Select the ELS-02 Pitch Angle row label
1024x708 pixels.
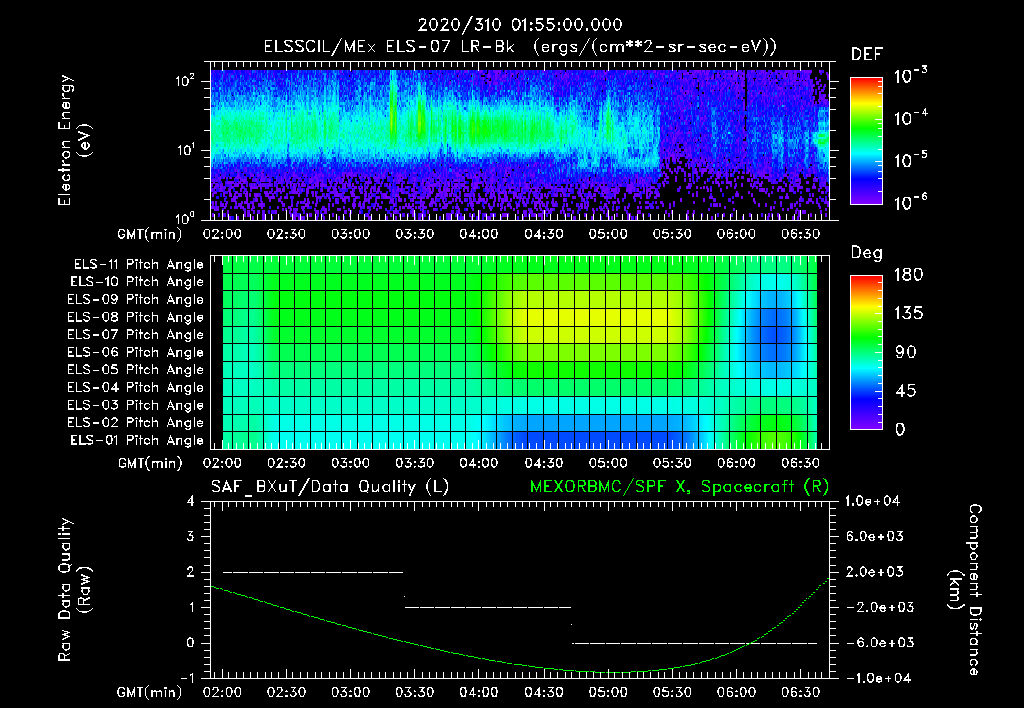tap(136, 423)
